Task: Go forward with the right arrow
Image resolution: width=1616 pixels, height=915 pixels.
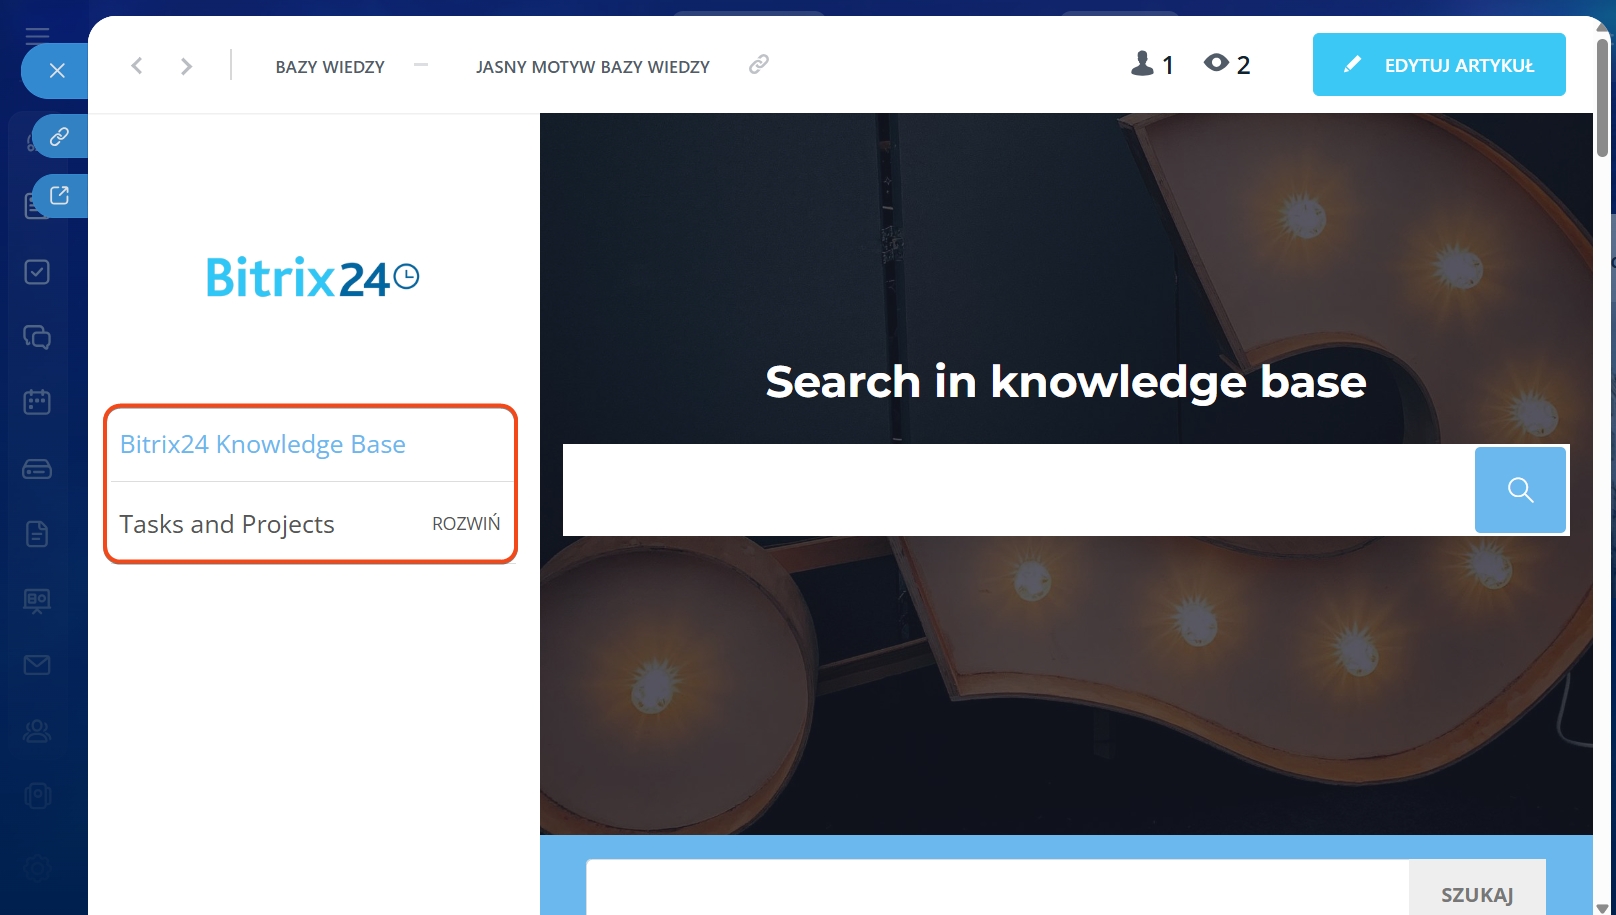Action: coord(186,66)
